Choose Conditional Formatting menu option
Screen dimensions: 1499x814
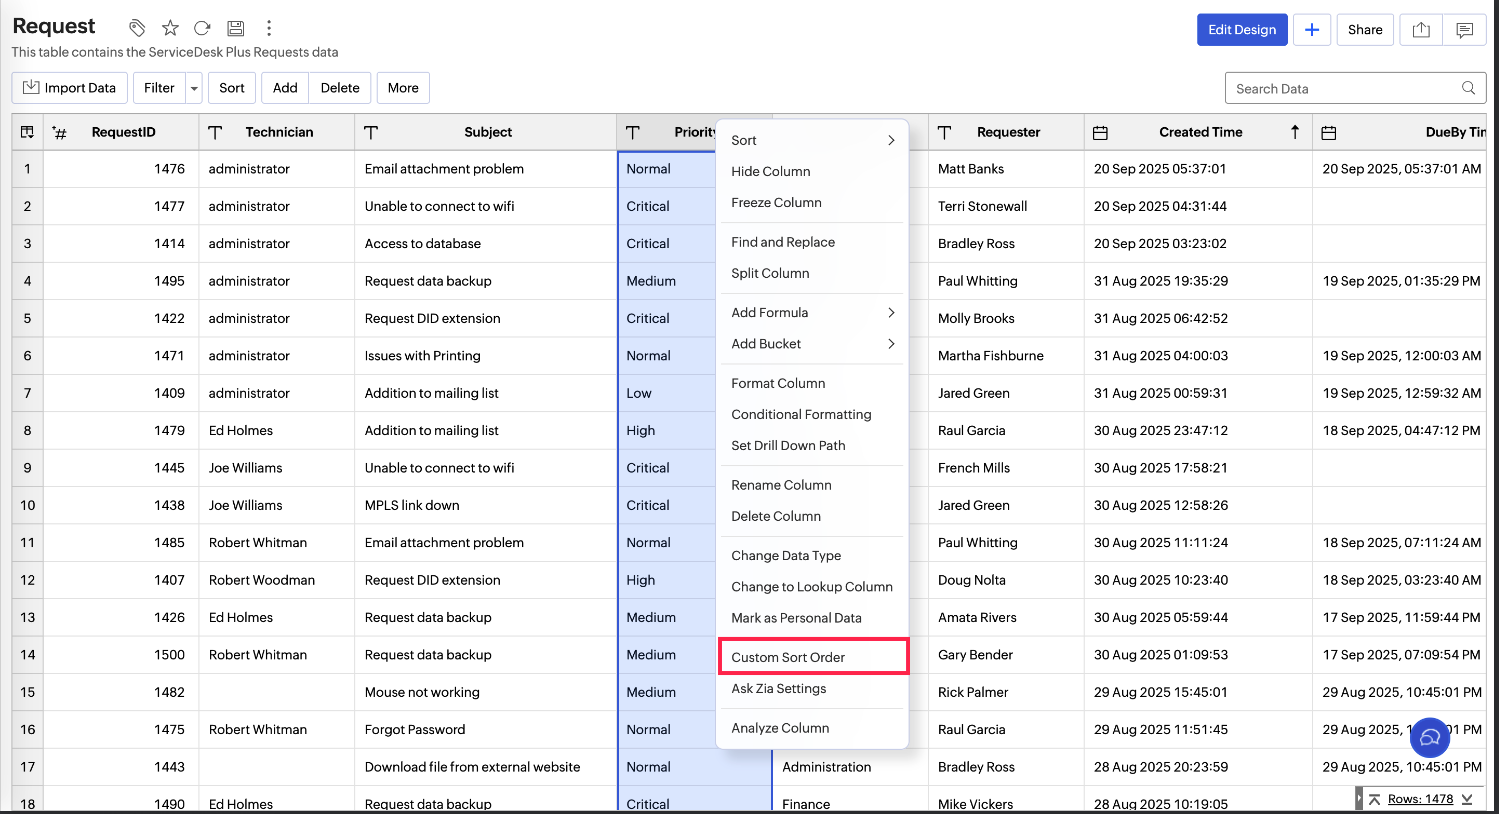(x=801, y=414)
